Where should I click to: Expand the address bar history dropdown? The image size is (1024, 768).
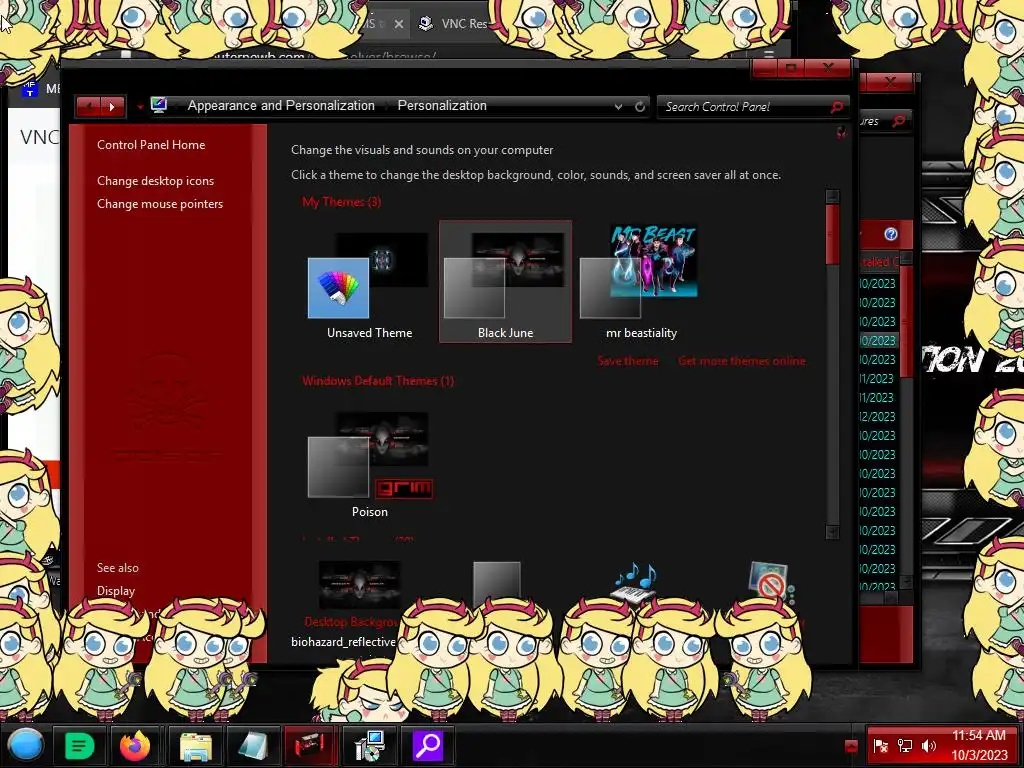[x=618, y=106]
